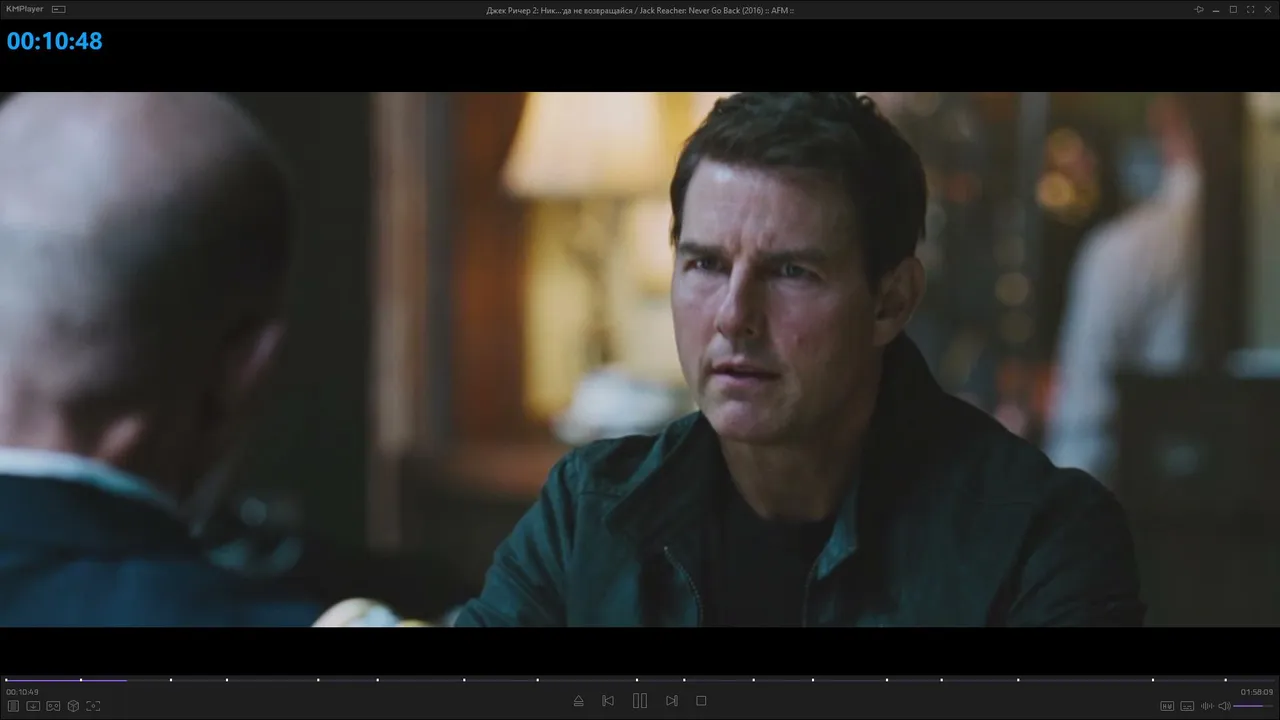Click the total duration 01:58:09 label
This screenshot has height=720, width=1280.
pos(1257,692)
